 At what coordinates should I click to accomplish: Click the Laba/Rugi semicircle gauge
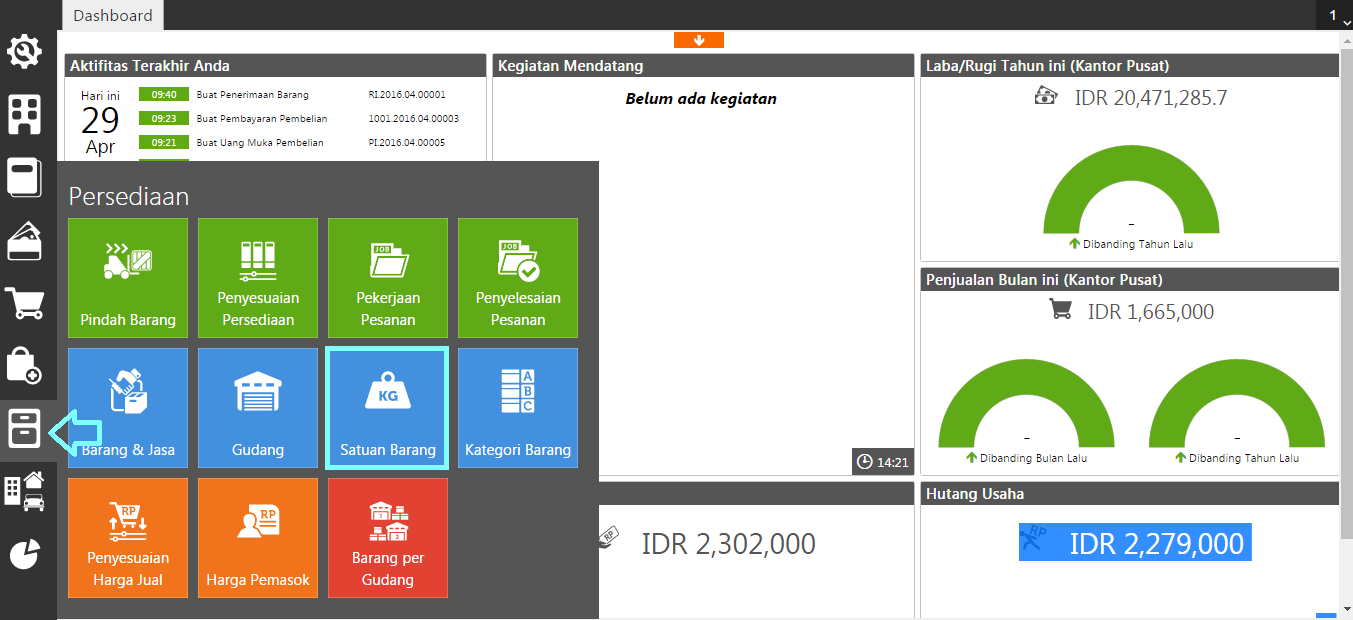point(1131,190)
